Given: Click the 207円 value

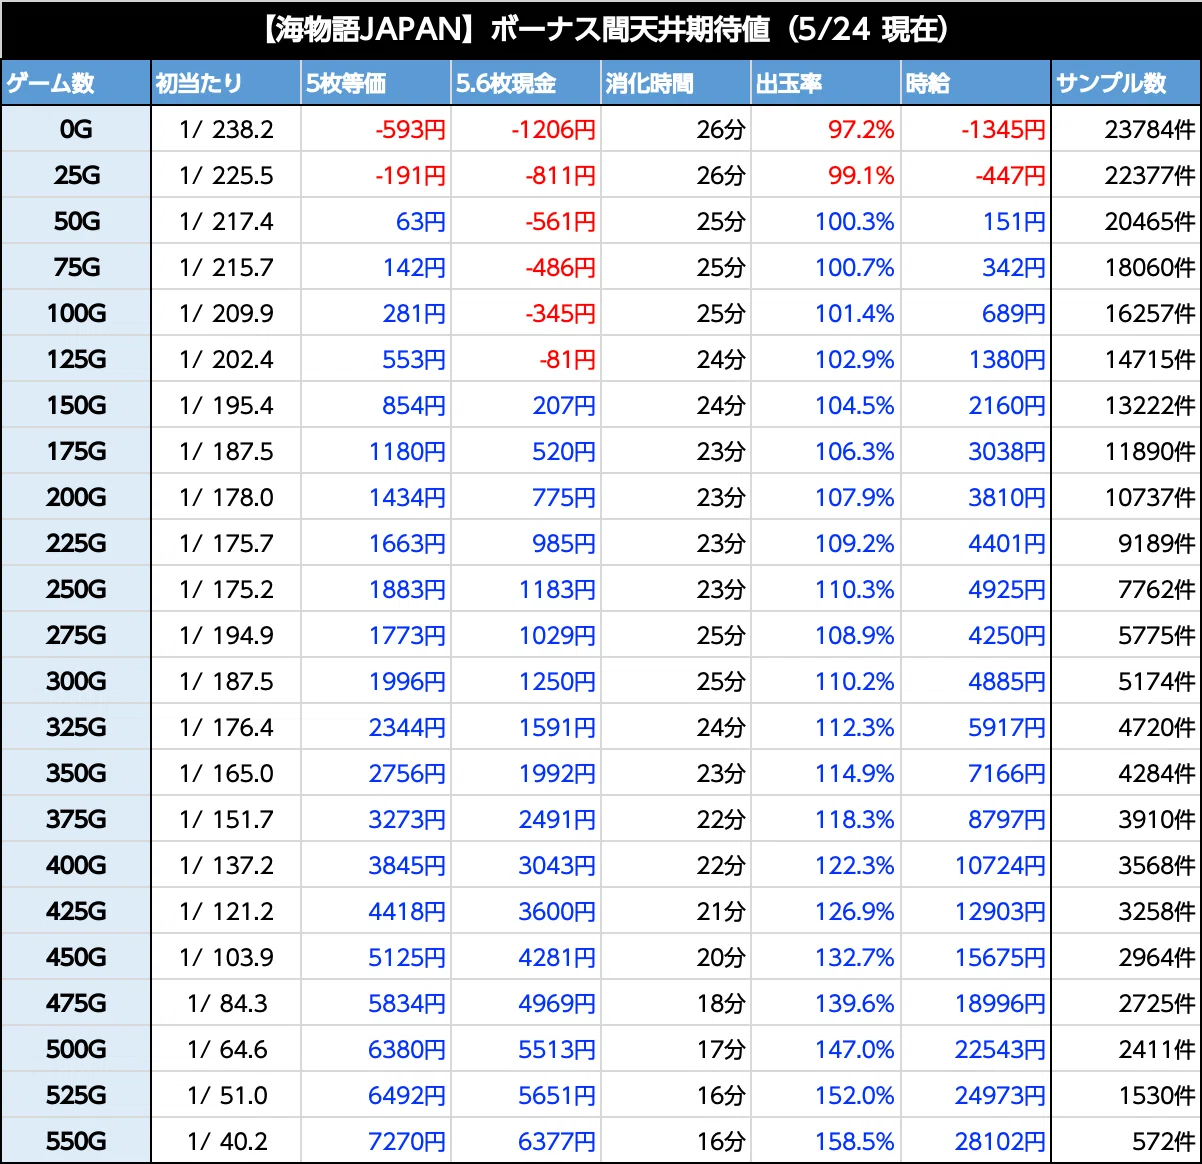Looking at the screenshot, I should (x=564, y=405).
